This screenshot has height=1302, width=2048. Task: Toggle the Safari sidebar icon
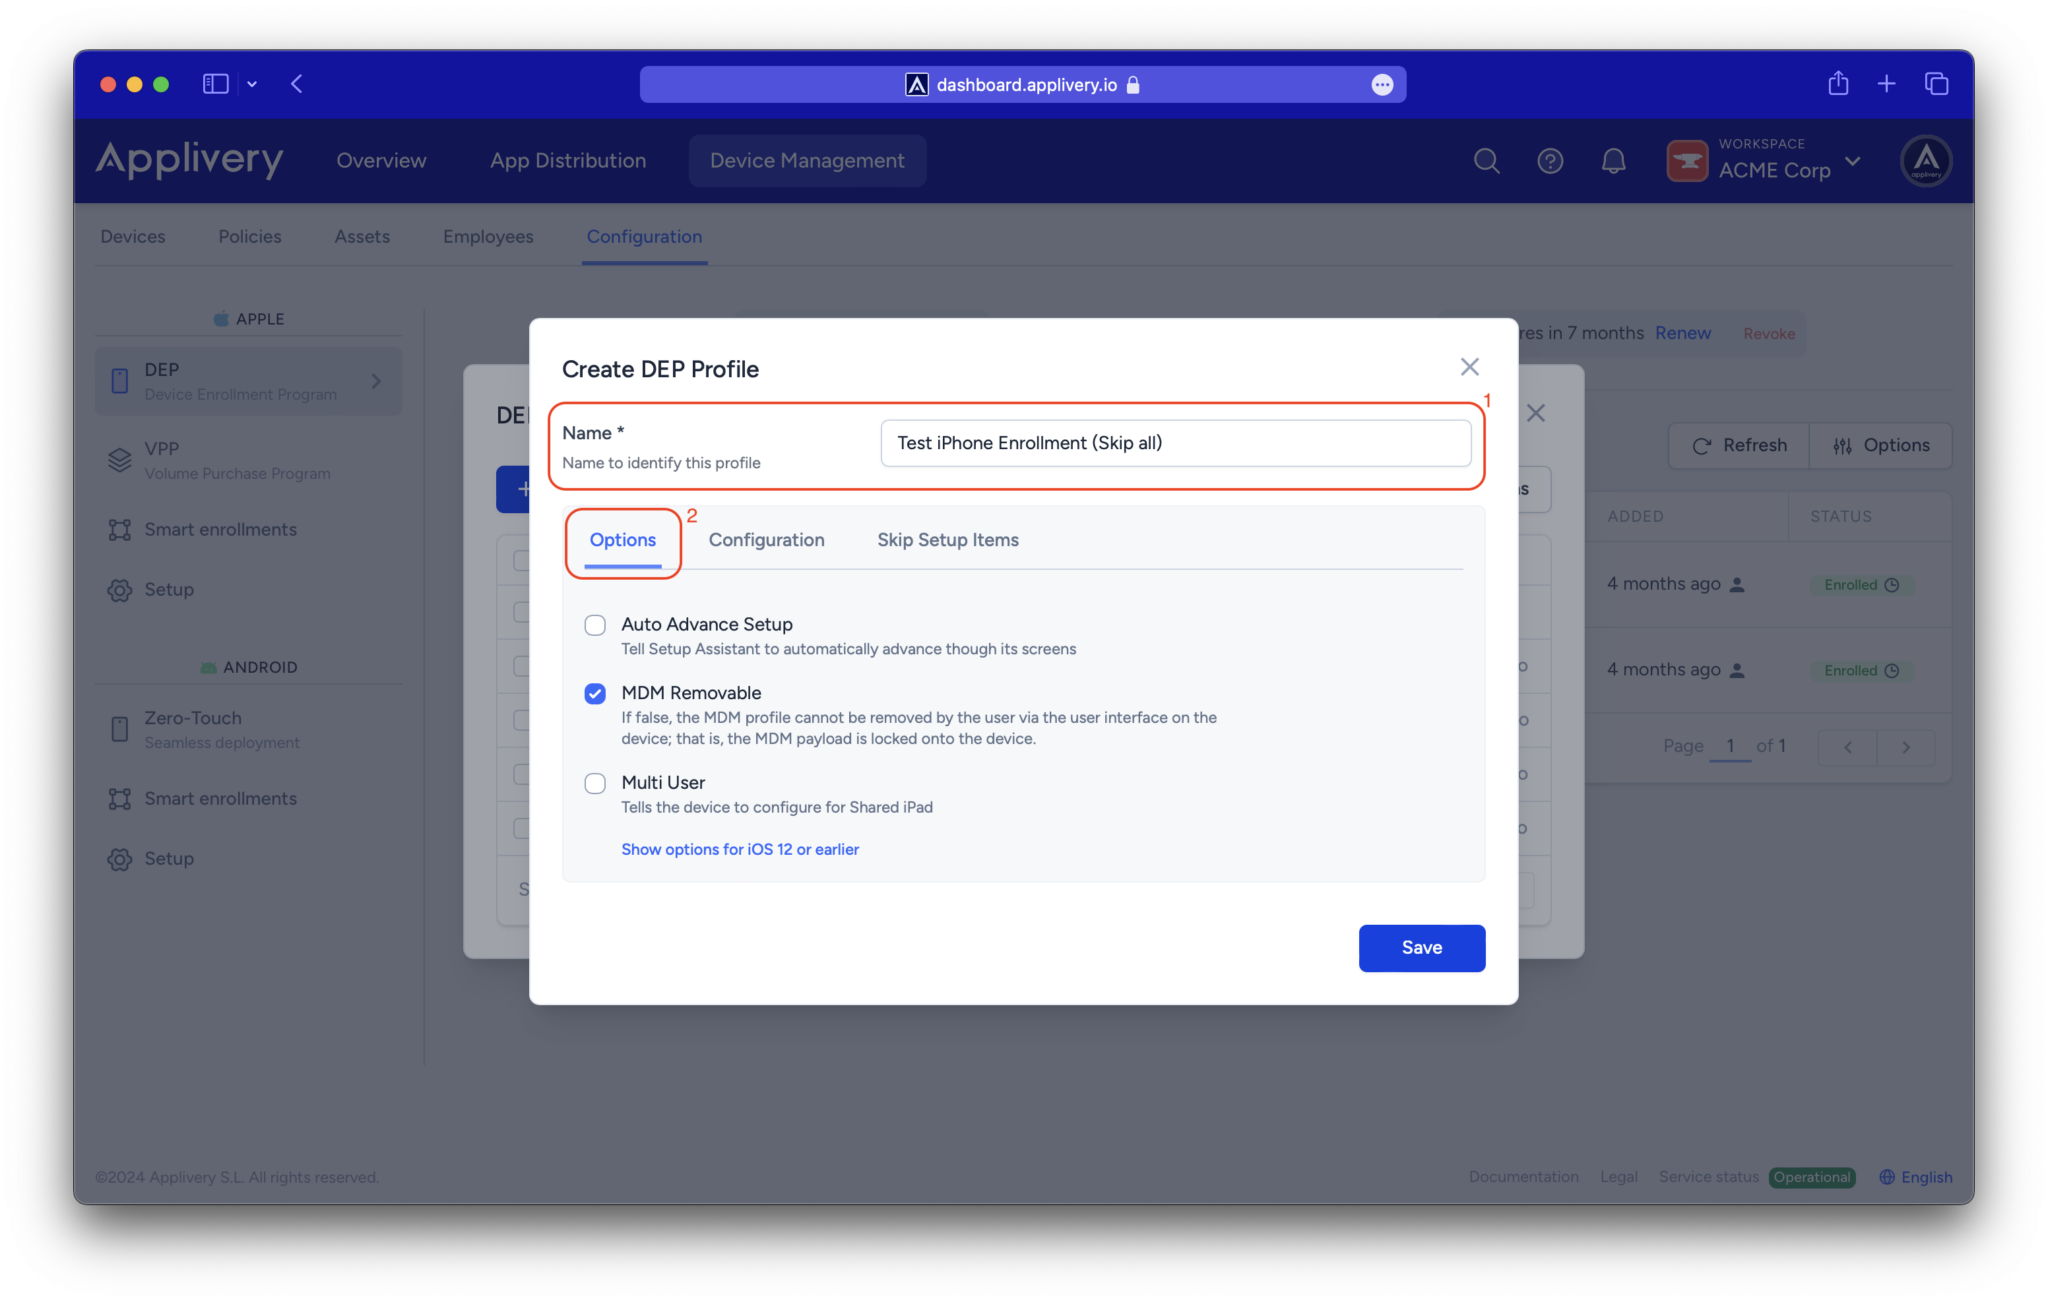[x=215, y=84]
